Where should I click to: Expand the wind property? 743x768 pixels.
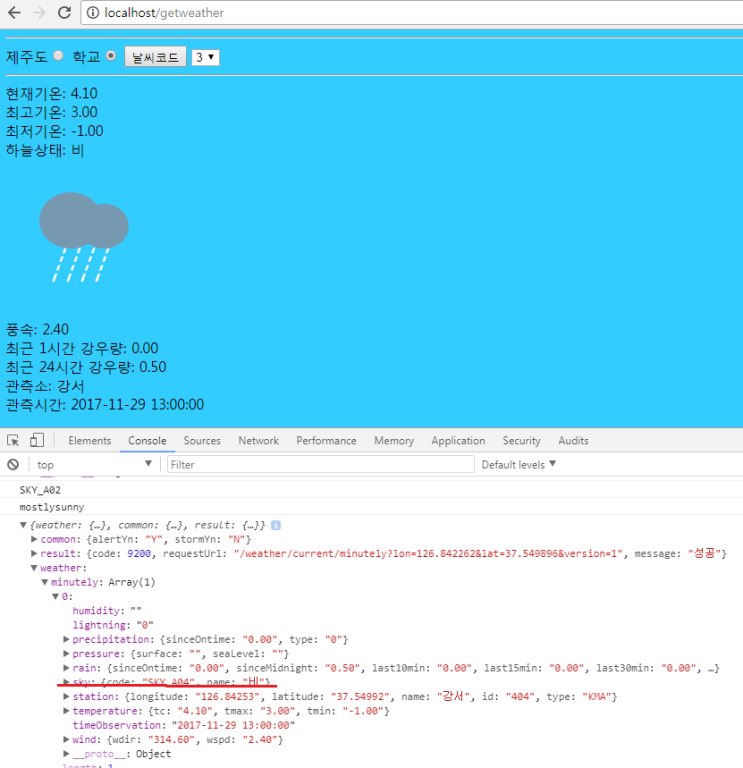click(66, 739)
